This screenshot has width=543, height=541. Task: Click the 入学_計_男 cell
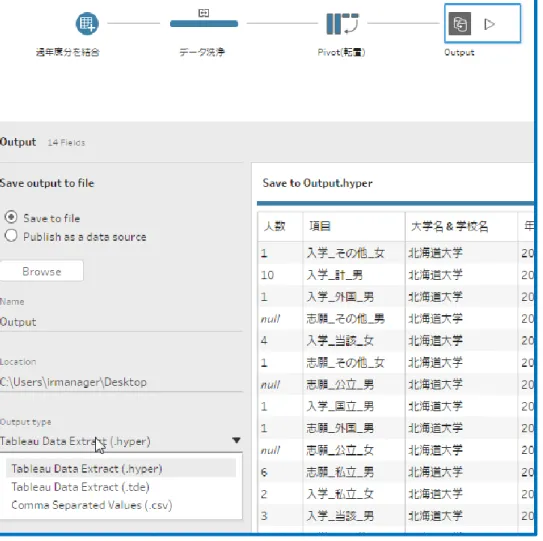click(x=354, y=275)
